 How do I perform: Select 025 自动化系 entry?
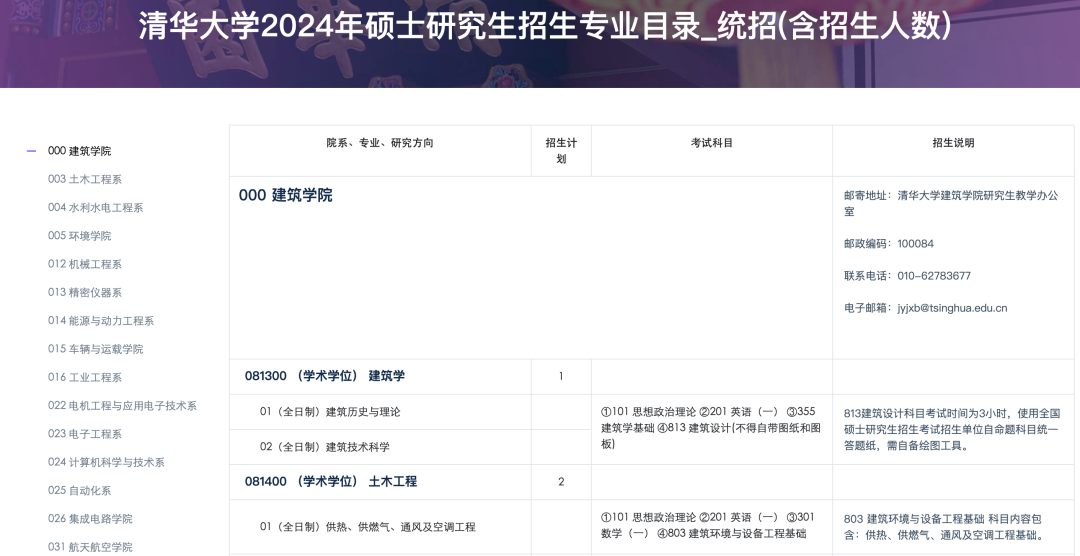tap(79, 490)
